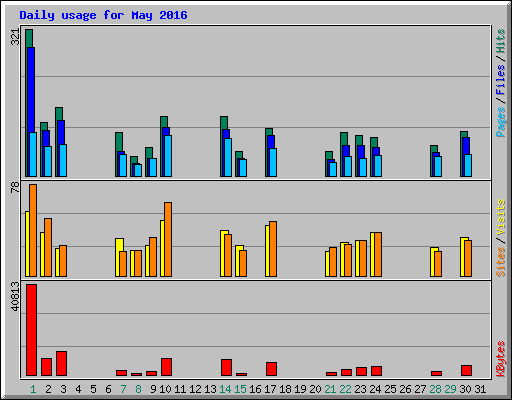Select the cyan pages bar for day 17
Screen dimensions: 512x400
273,162
